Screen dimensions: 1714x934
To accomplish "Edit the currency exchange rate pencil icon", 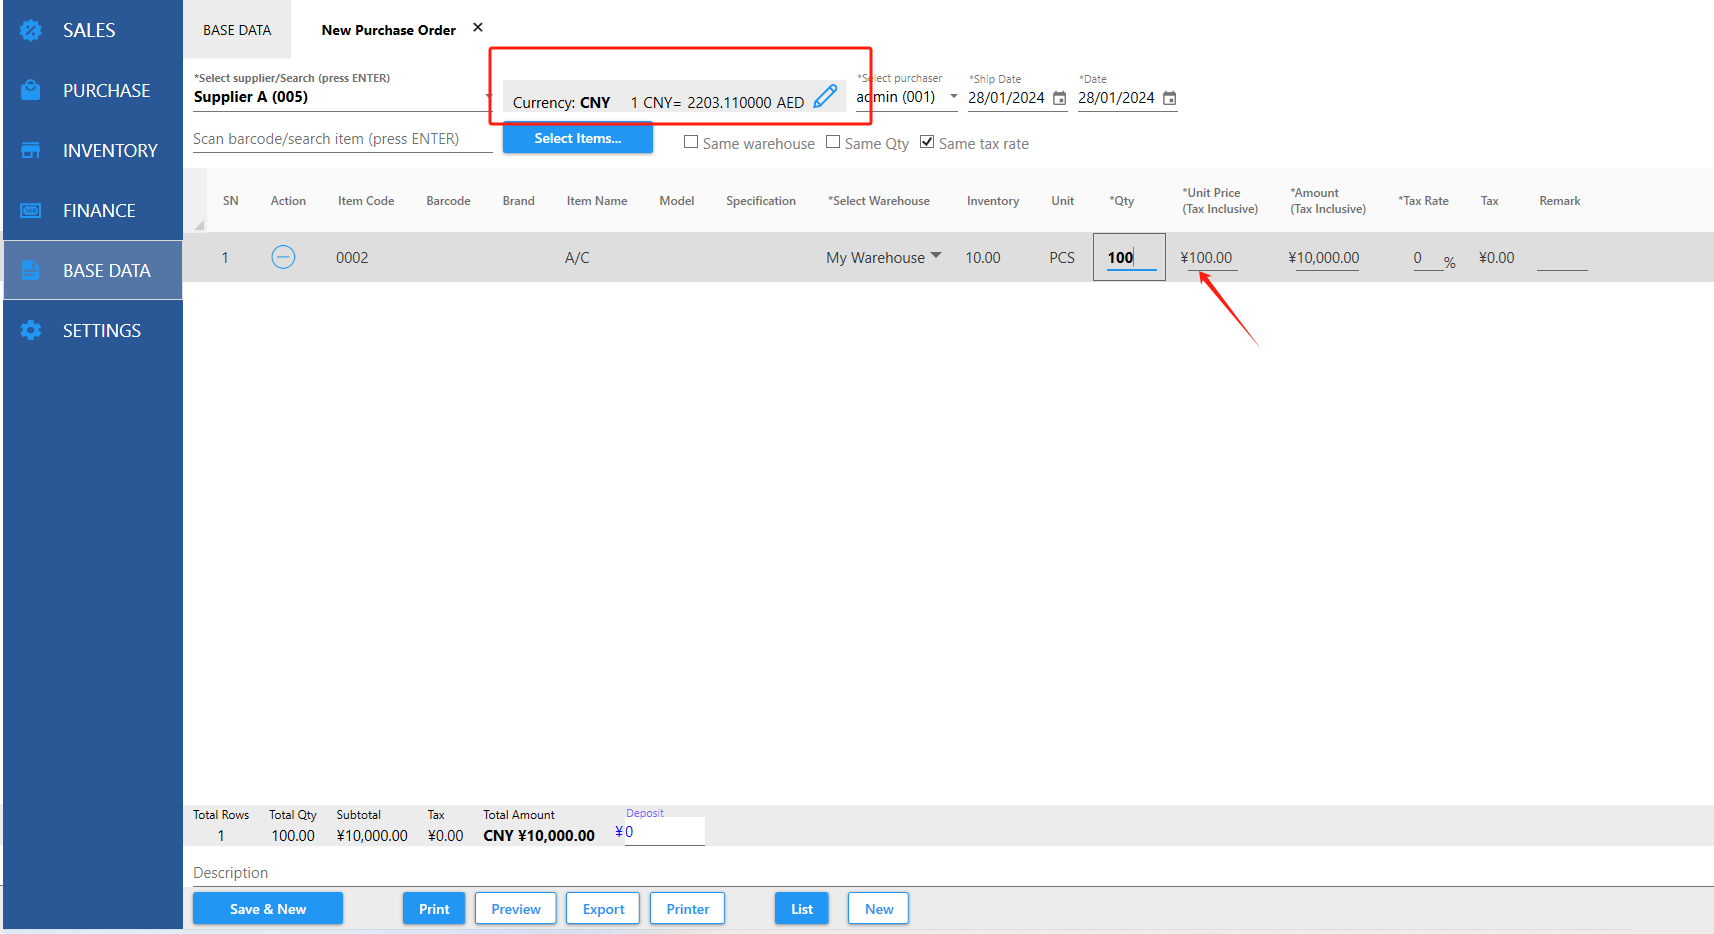I will (825, 96).
